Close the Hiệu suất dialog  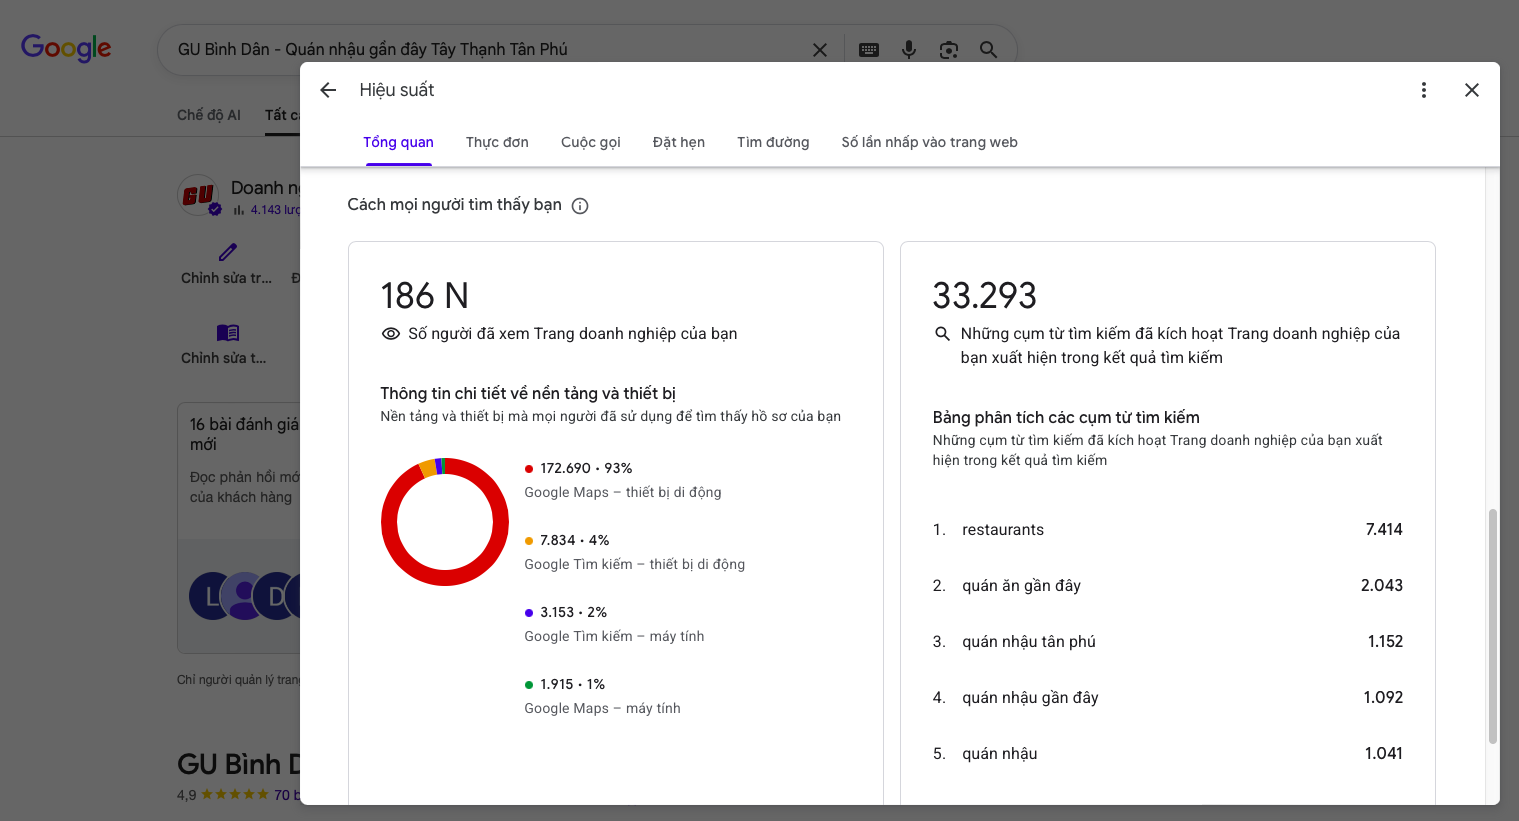pos(1472,90)
